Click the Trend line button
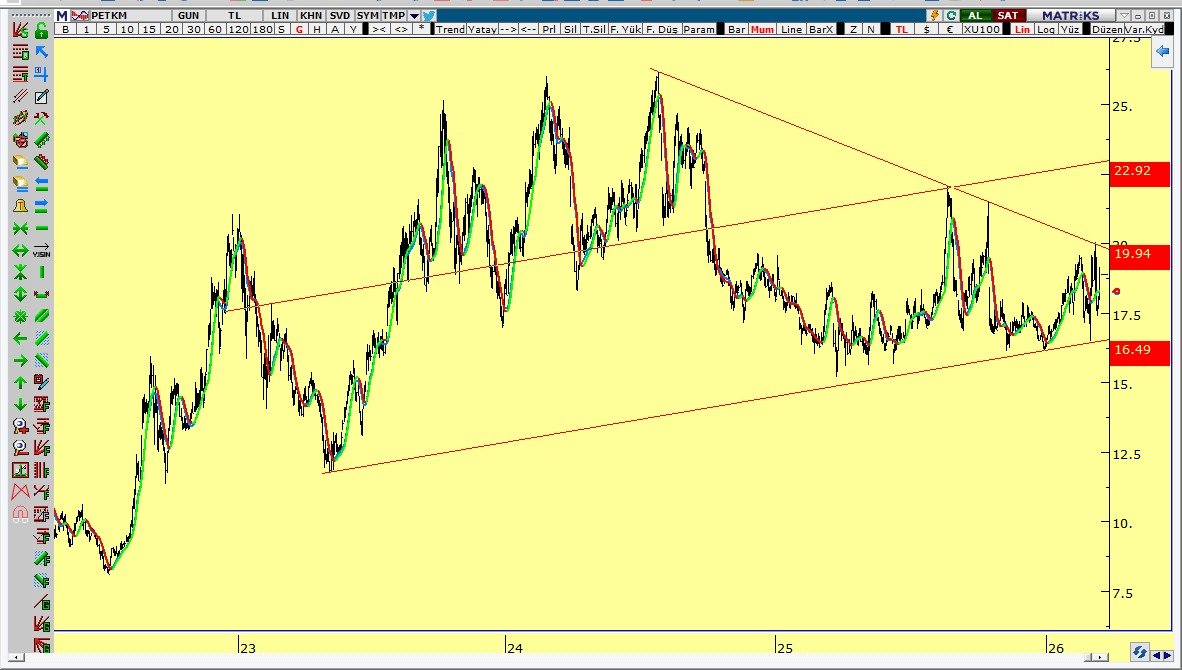 point(450,29)
